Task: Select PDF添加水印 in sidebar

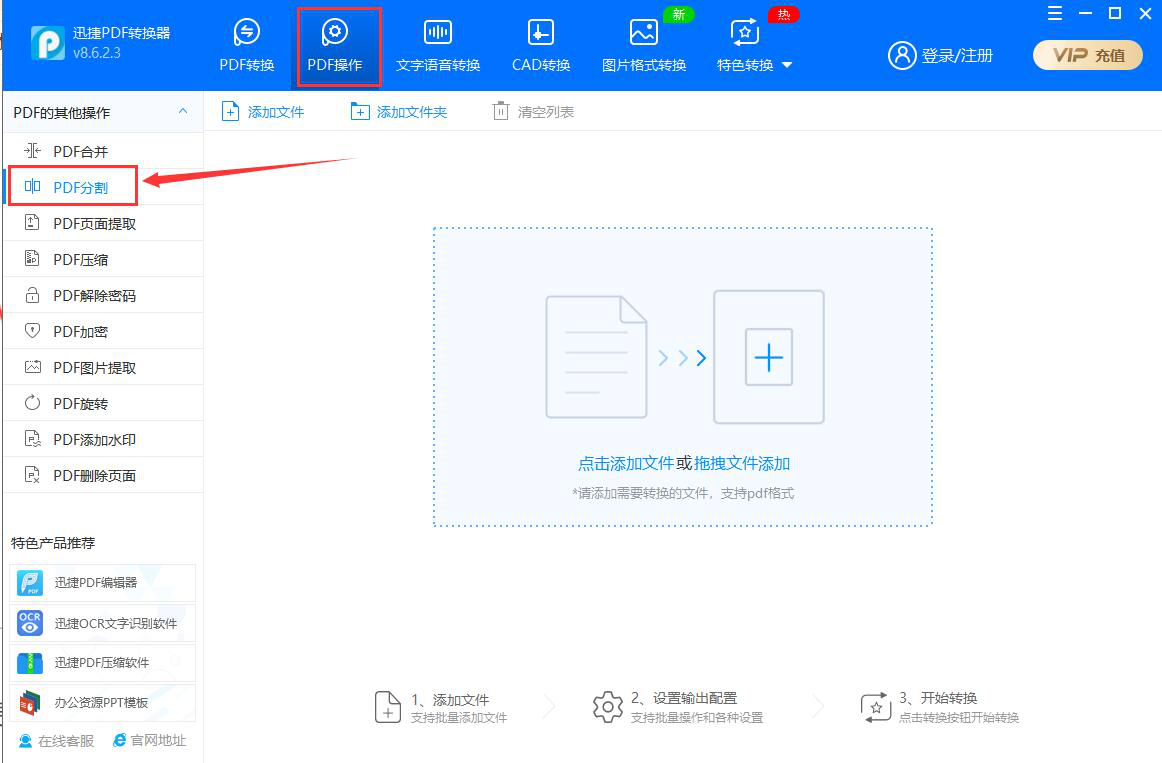Action: point(104,439)
